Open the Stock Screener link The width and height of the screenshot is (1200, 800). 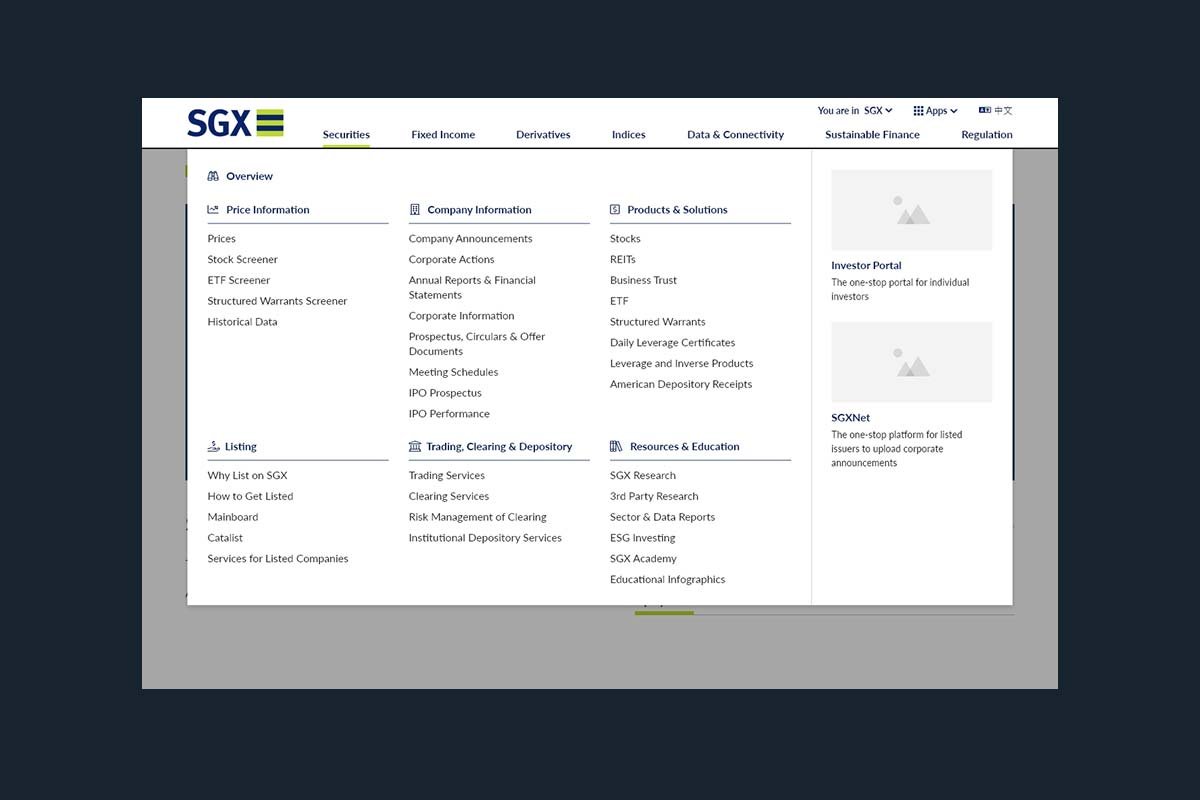[x=242, y=260]
